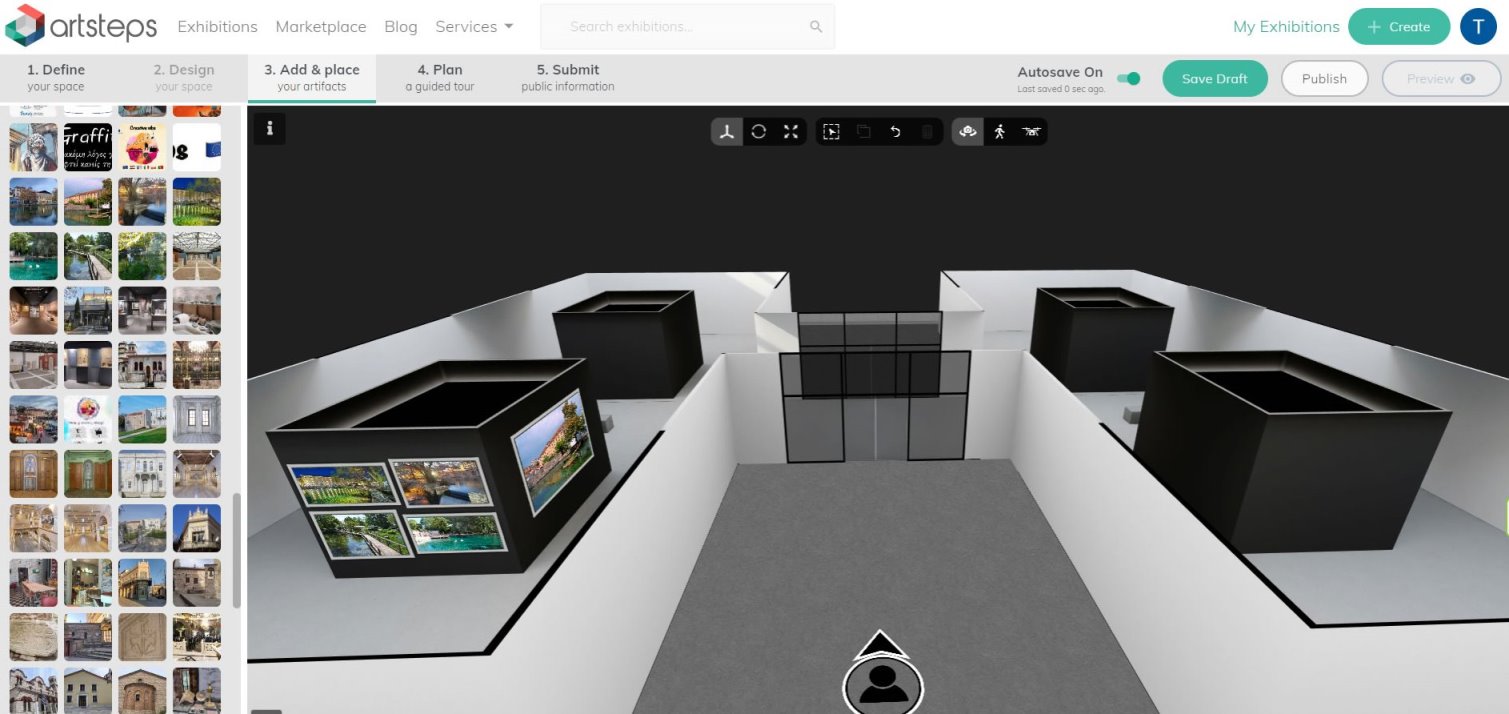Open the info panel icon
This screenshot has height=714, width=1509.
click(270, 128)
